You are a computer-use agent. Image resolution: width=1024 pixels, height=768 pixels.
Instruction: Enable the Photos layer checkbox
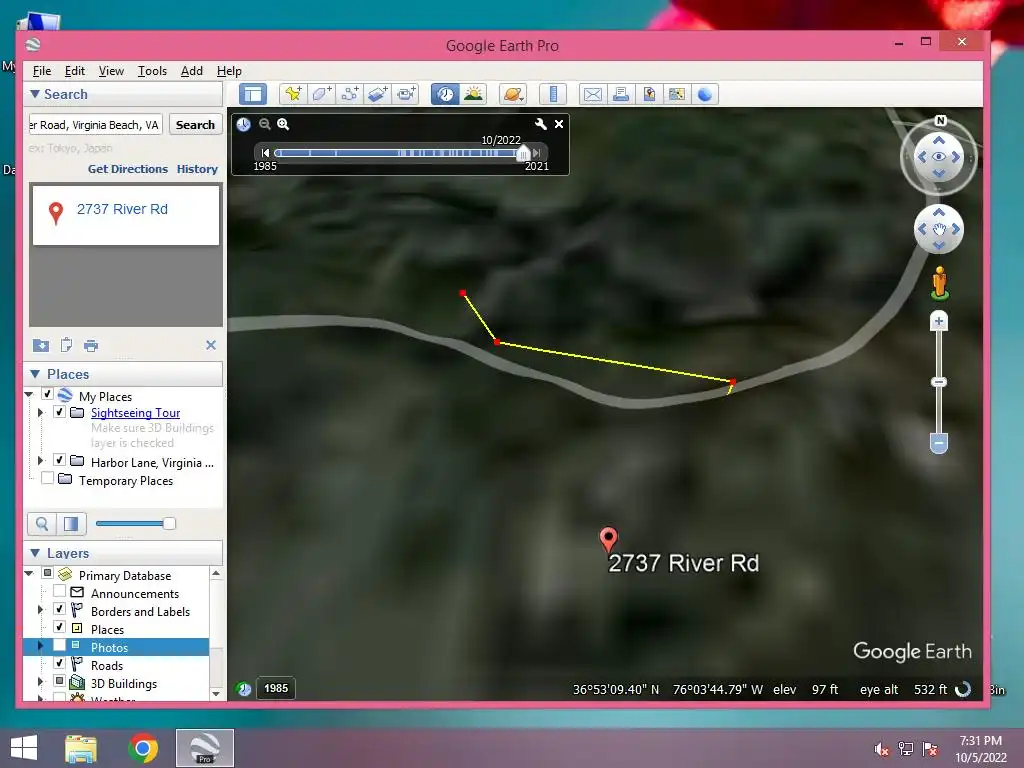pos(59,645)
